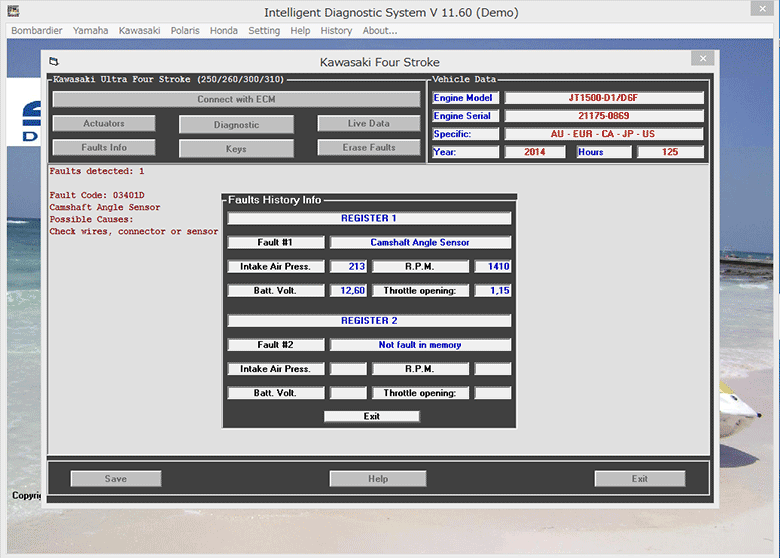Screen dimensions: 780x558
Task: Open the Setting menu
Action: click(264, 30)
